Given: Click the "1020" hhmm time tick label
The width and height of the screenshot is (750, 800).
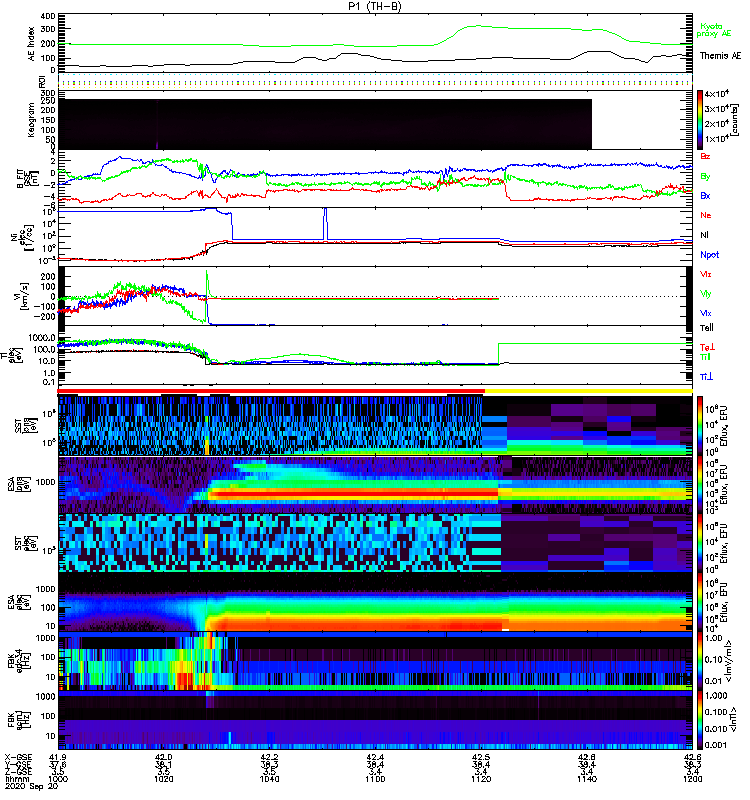Looking at the screenshot, I should pos(164,779).
